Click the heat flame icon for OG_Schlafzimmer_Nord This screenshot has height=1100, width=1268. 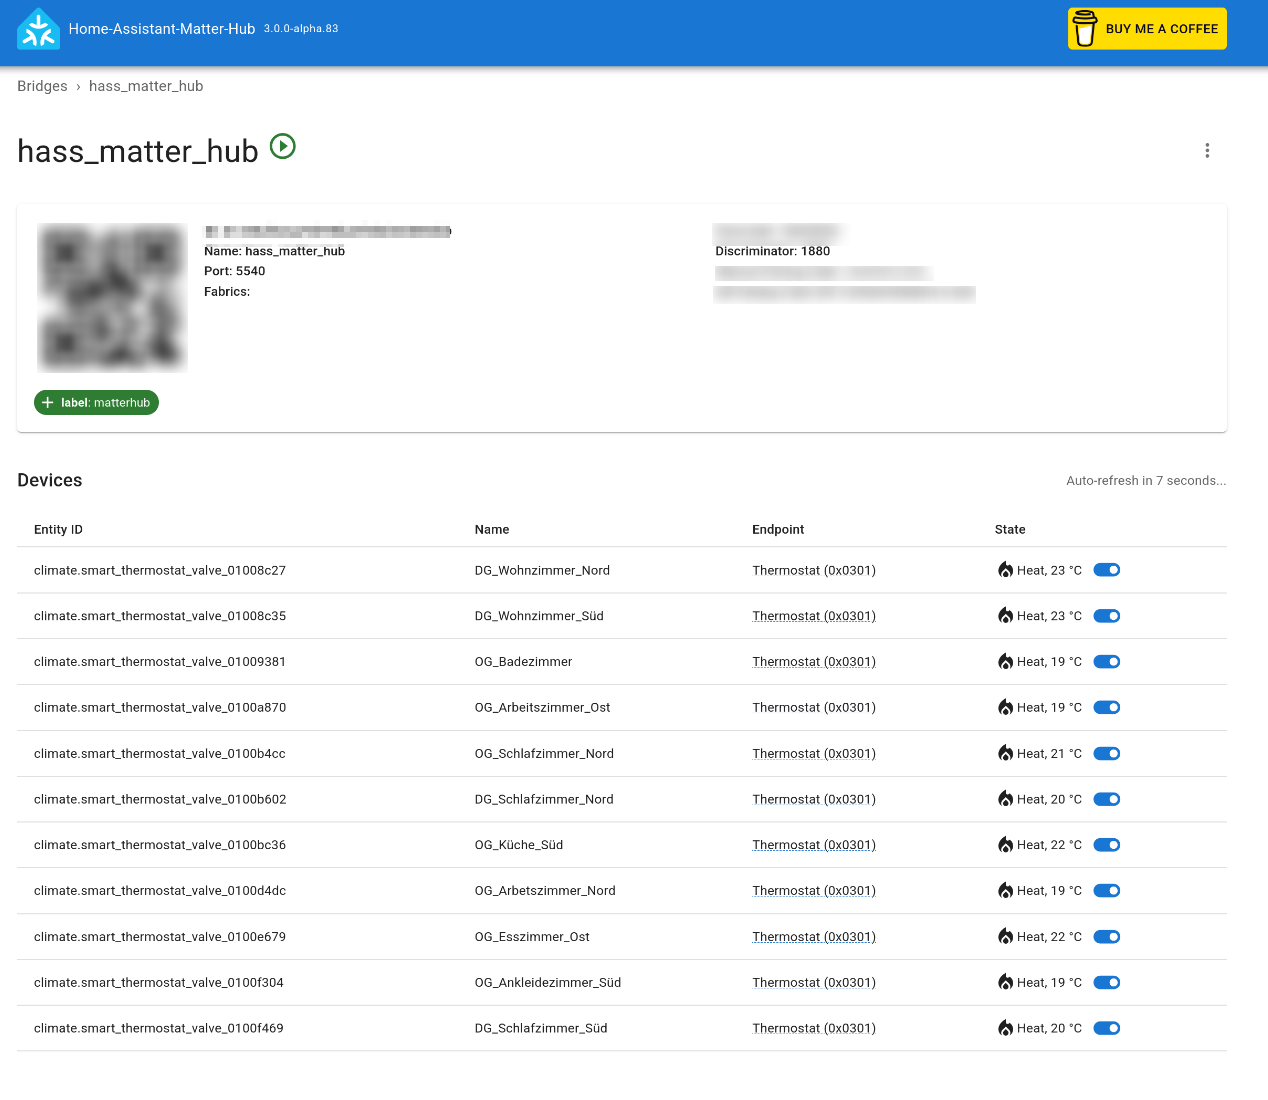click(x=1005, y=753)
